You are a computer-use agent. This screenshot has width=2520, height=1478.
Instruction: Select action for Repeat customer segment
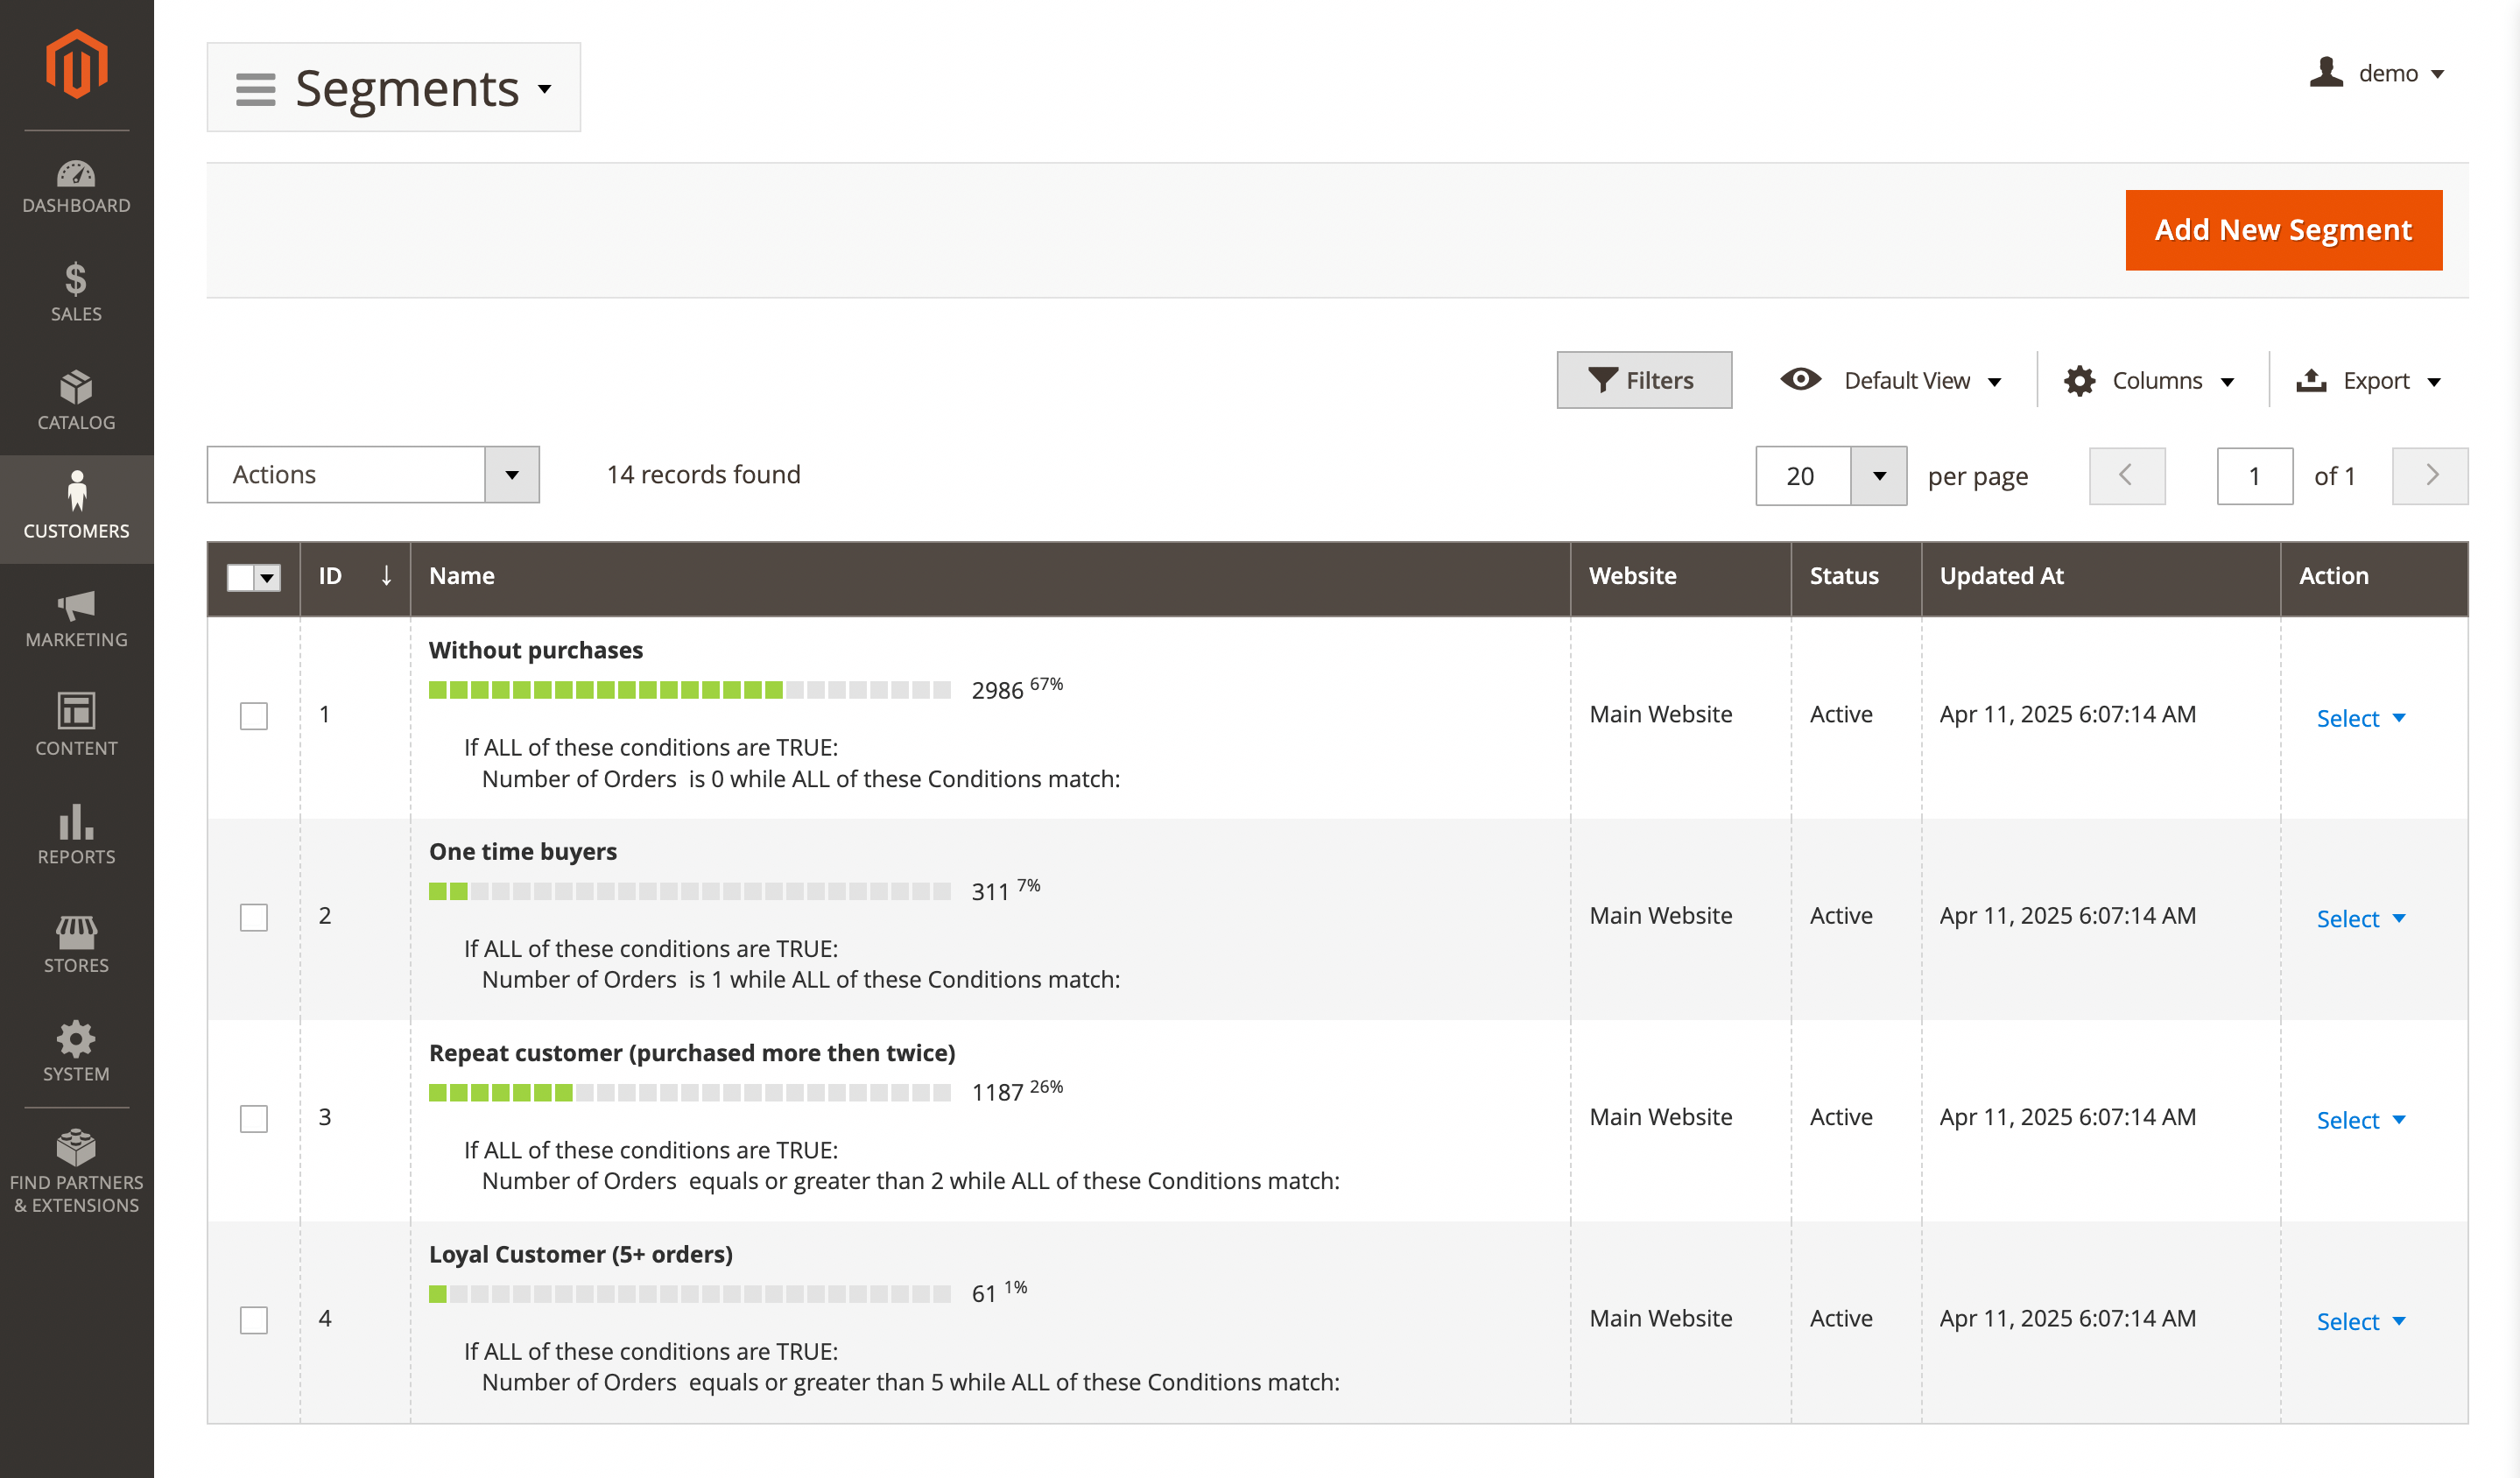(x=2350, y=1119)
